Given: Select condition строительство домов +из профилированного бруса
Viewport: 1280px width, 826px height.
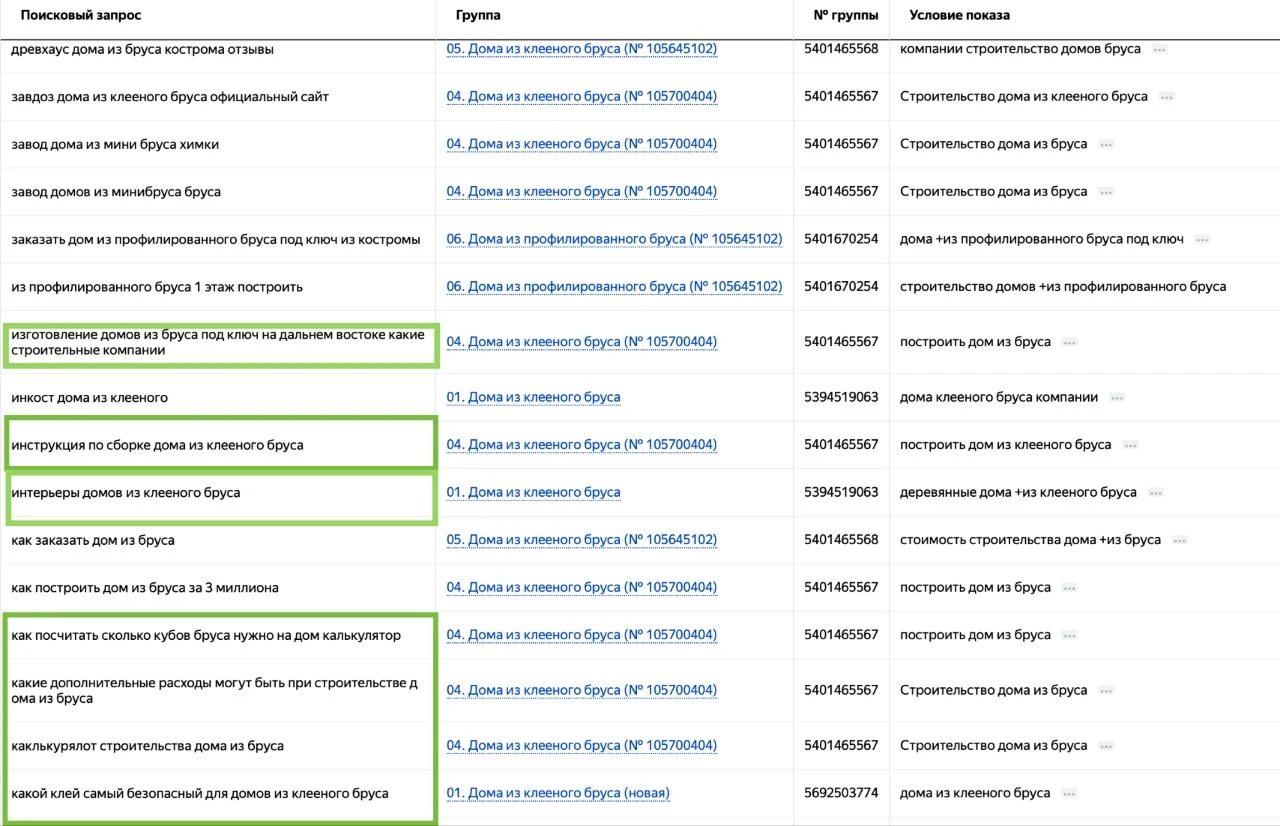Looking at the screenshot, I should click(1063, 287).
